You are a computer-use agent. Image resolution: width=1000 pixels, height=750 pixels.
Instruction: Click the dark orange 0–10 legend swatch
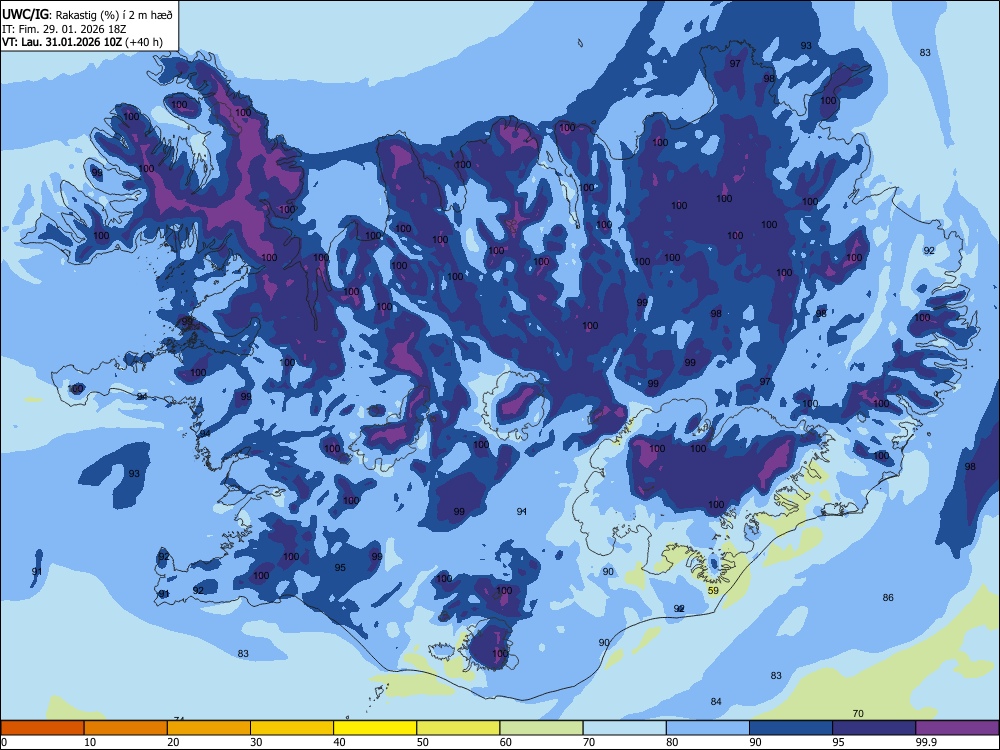[42, 728]
